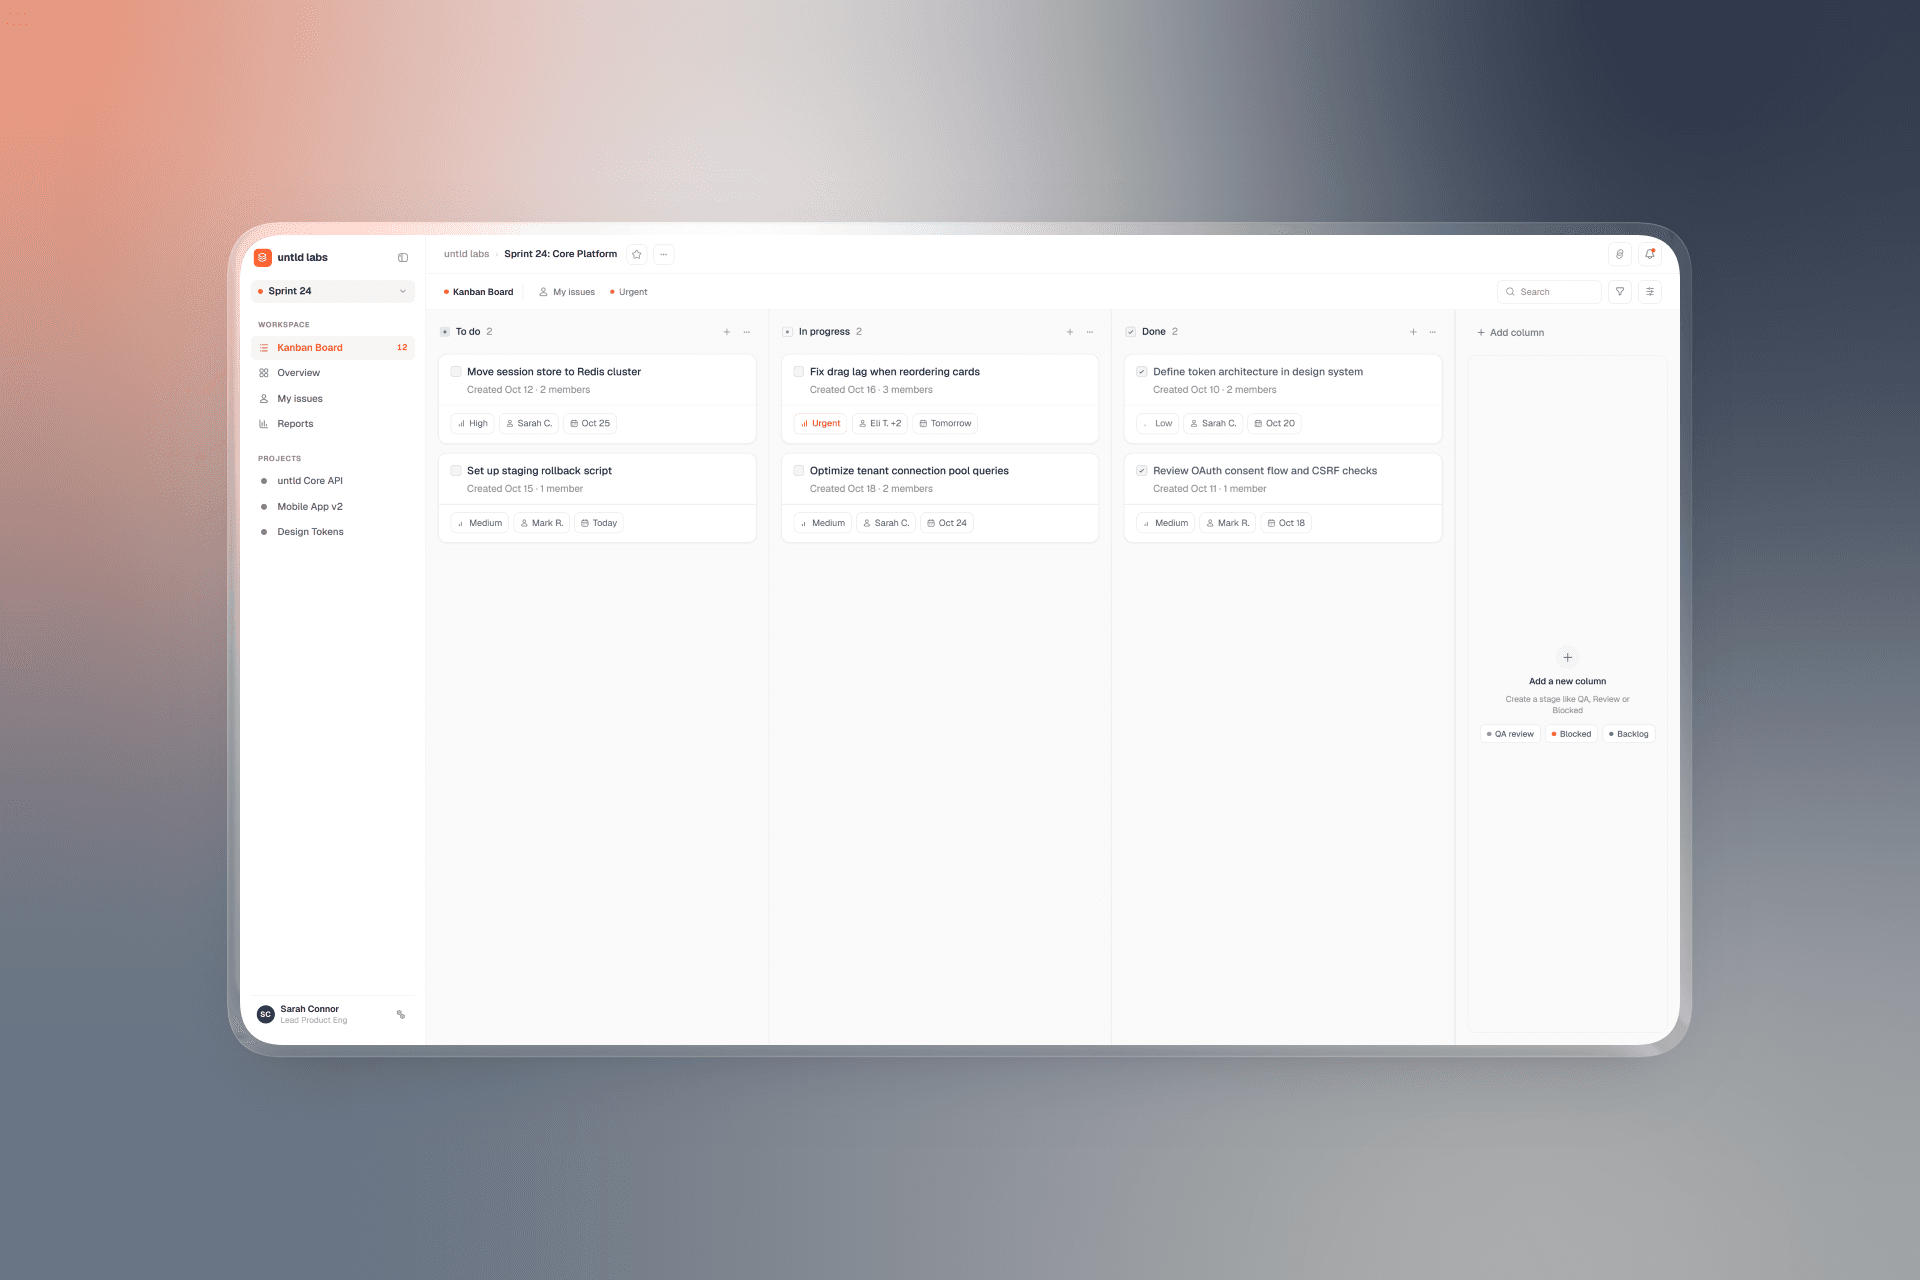This screenshot has width=1920, height=1280.
Task: Click the SC avatar in the sidebar
Action: point(266,1014)
